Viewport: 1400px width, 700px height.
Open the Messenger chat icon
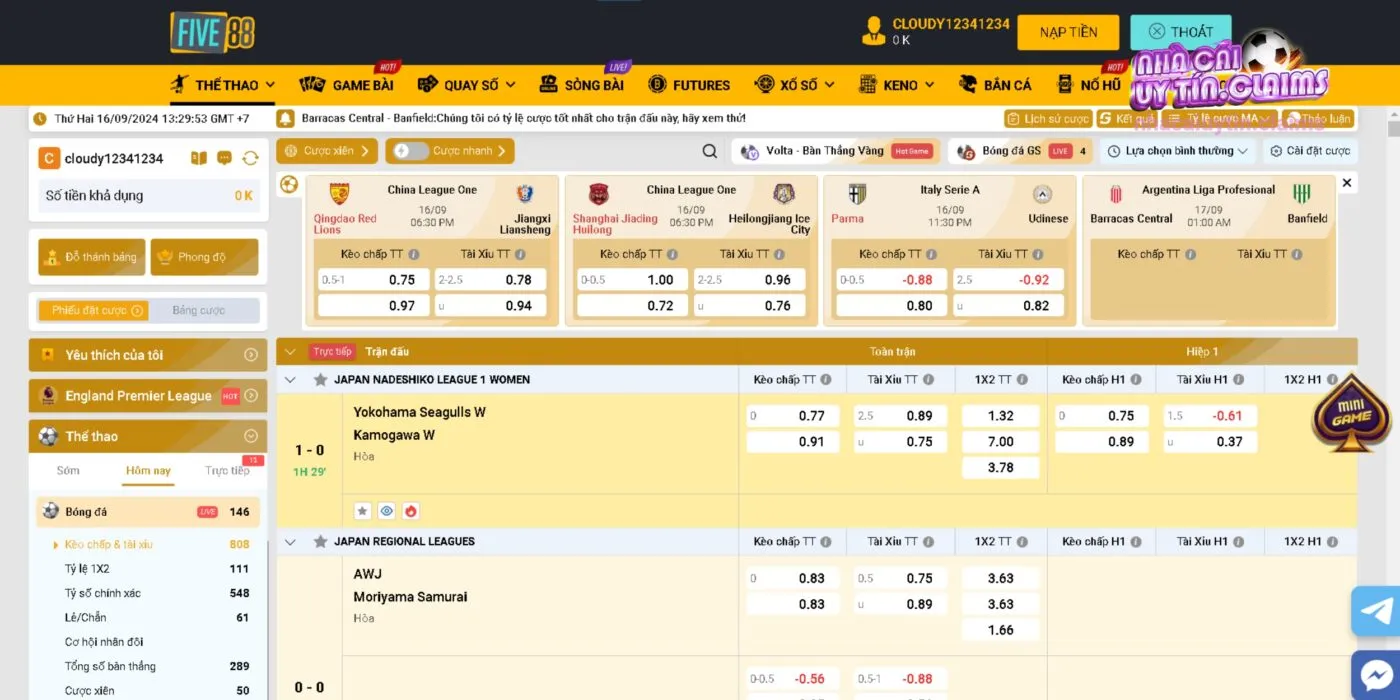1377,674
